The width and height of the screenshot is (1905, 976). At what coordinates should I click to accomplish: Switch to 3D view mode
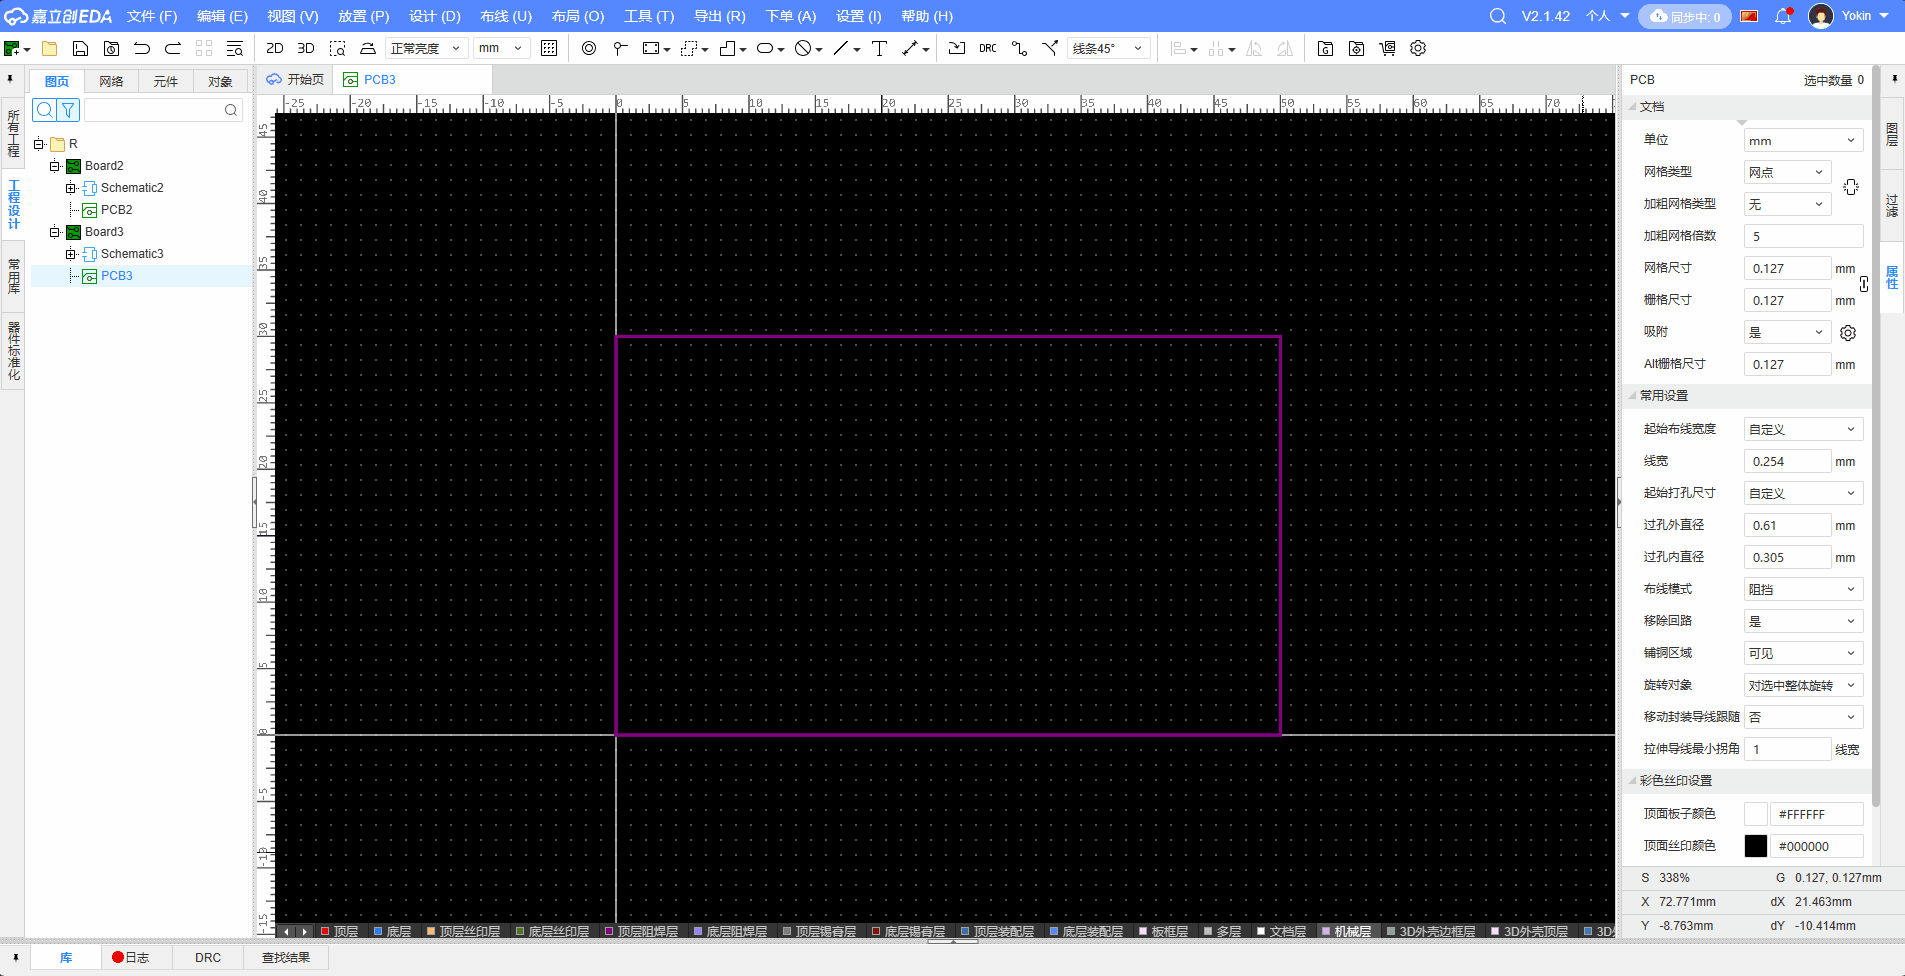pos(306,48)
